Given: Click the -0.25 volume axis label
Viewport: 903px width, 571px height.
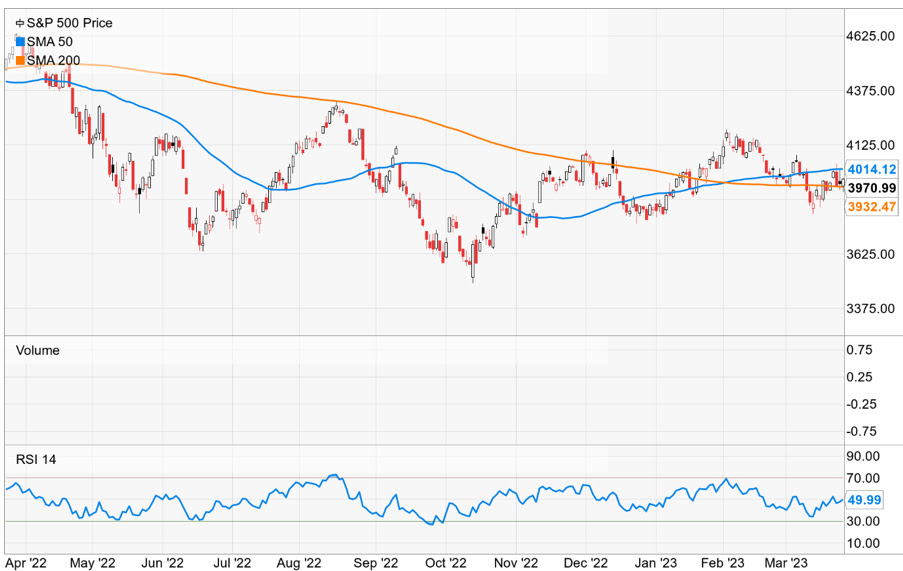Looking at the screenshot, I should click(x=861, y=404).
